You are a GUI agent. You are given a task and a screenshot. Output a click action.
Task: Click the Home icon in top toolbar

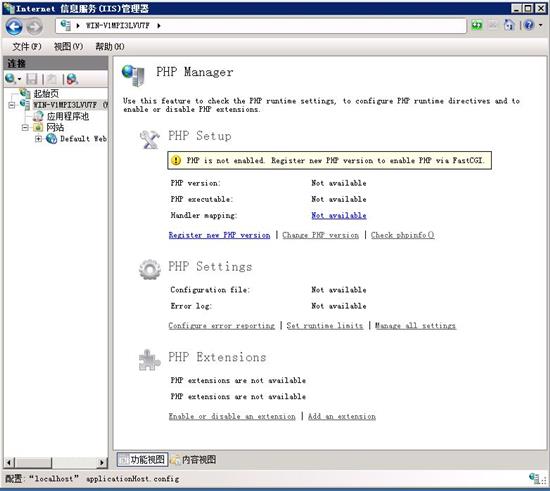(509, 25)
